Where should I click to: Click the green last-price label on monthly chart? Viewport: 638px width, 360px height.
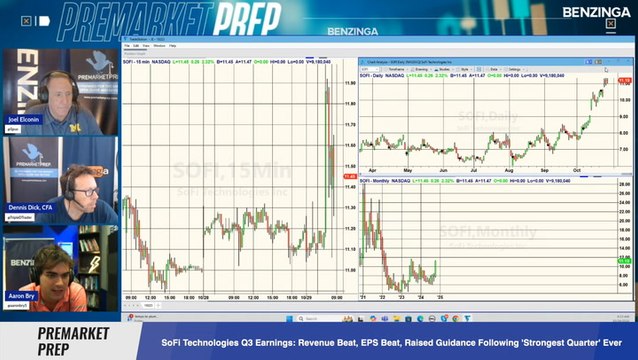point(625,261)
